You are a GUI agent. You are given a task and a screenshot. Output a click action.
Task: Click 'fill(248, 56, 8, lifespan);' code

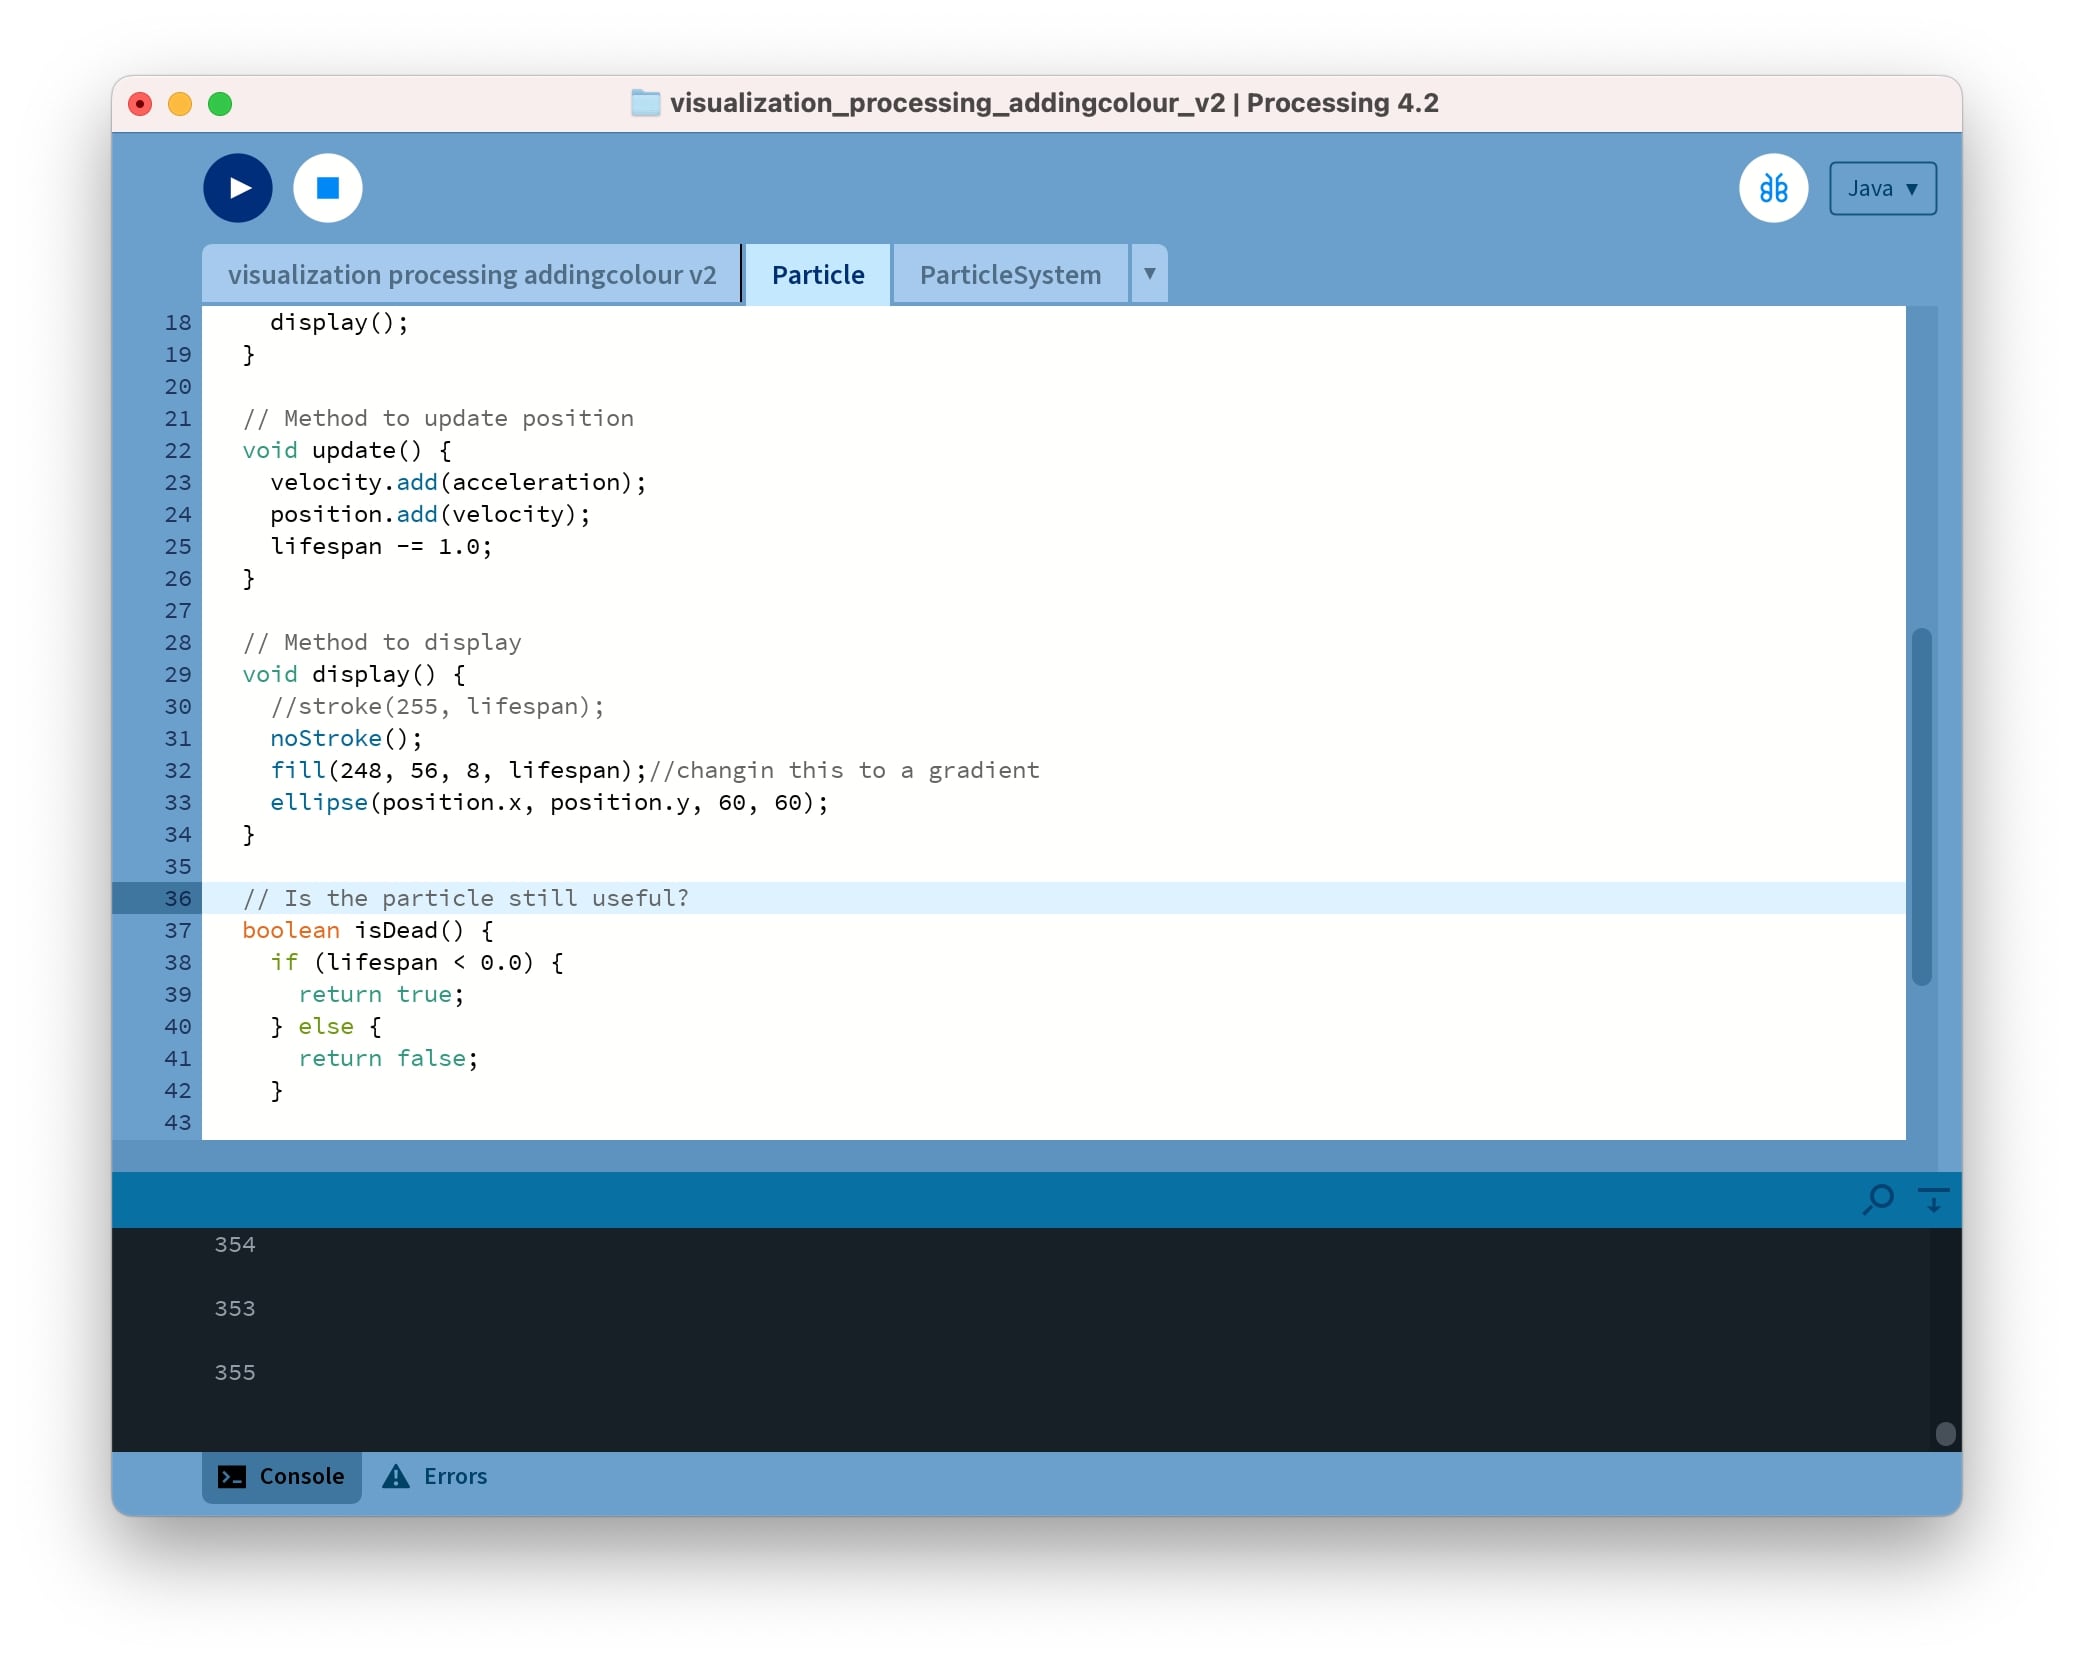coord(459,770)
